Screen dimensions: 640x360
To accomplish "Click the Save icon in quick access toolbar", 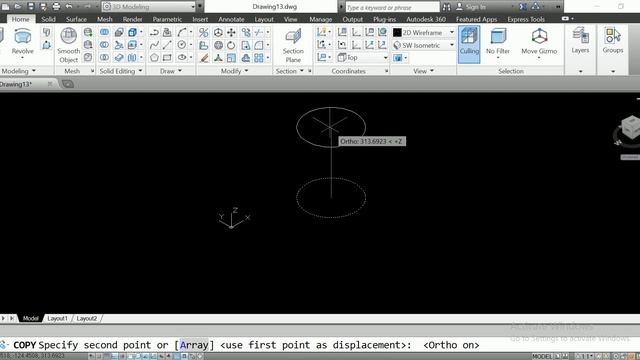I will (x=31, y=7).
